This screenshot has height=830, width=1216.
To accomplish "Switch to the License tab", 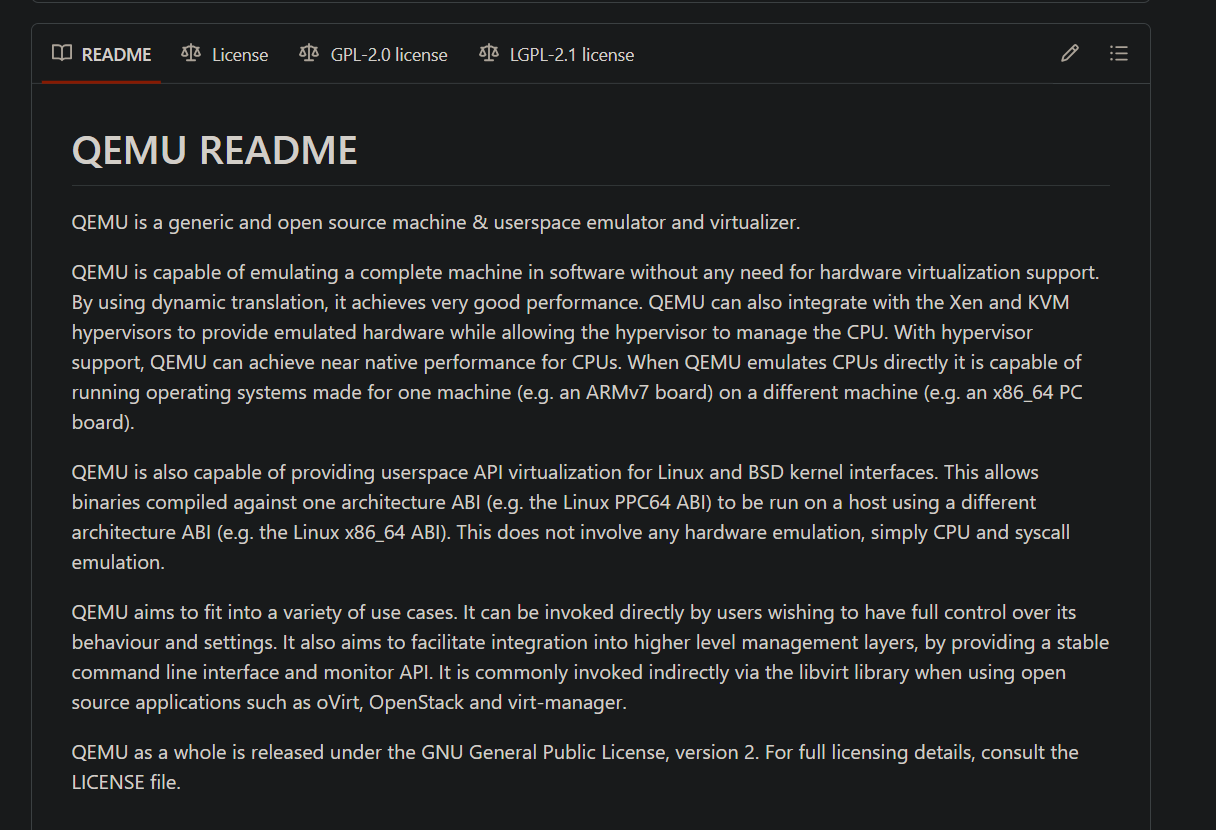I will tap(225, 54).
